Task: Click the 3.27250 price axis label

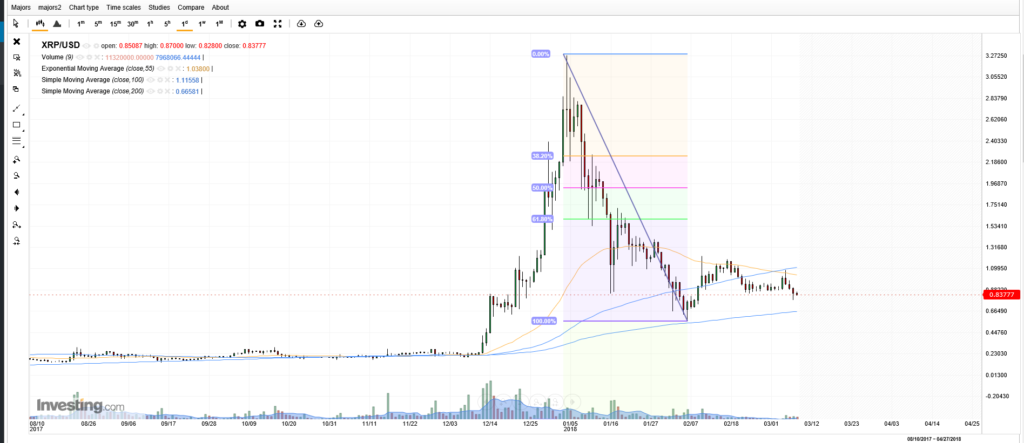Action: (995, 56)
